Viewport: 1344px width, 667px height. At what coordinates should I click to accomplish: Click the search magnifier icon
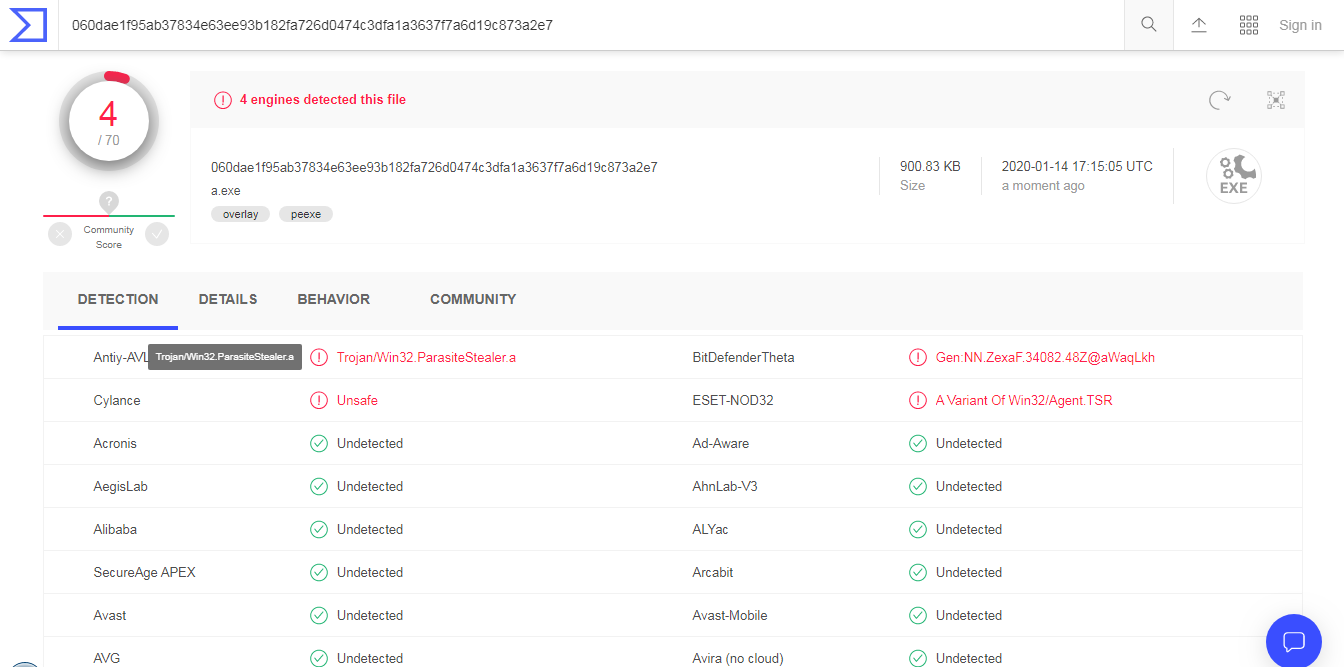click(1149, 25)
